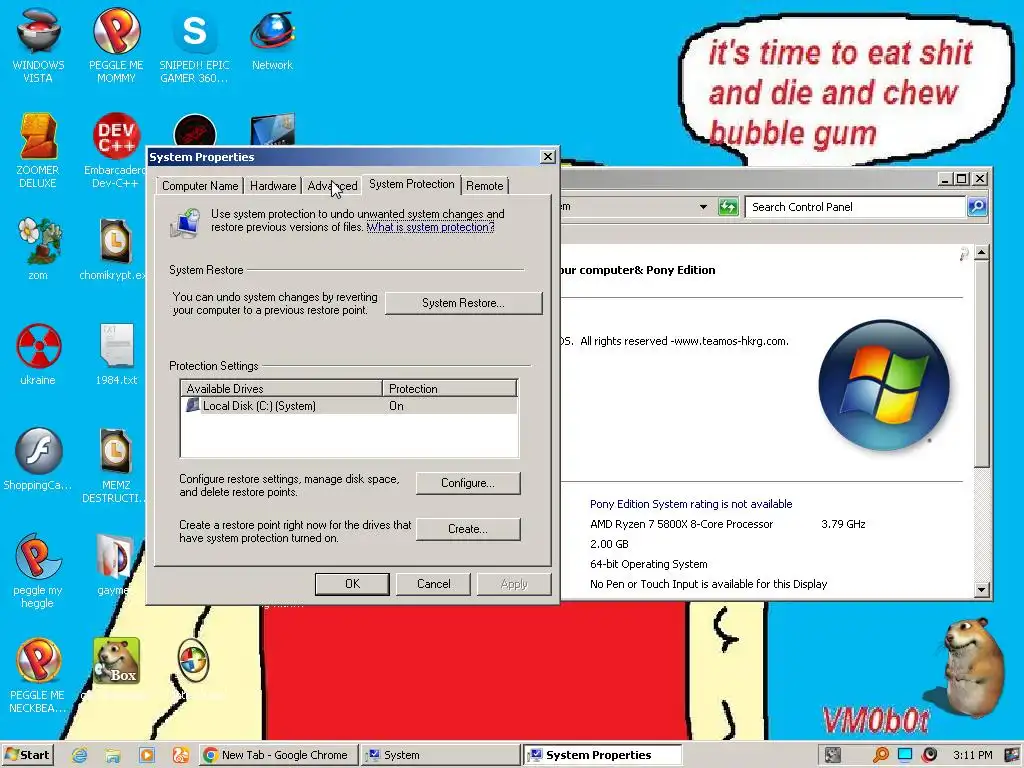Screen dimensions: 1024x768
Task: Click the Available Drives column header
Action: point(281,389)
